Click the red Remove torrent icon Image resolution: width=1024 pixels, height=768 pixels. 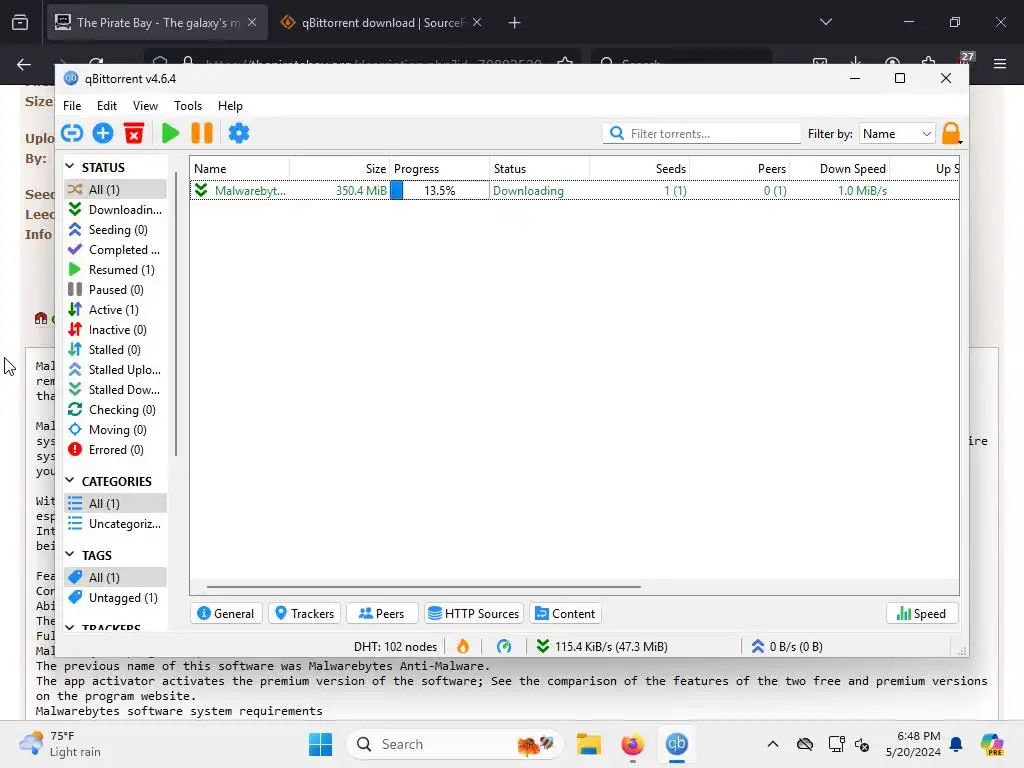click(134, 133)
